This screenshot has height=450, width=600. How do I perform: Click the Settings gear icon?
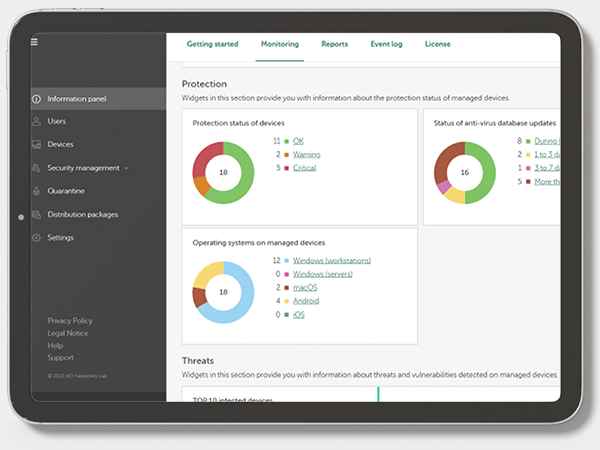pos(36,238)
